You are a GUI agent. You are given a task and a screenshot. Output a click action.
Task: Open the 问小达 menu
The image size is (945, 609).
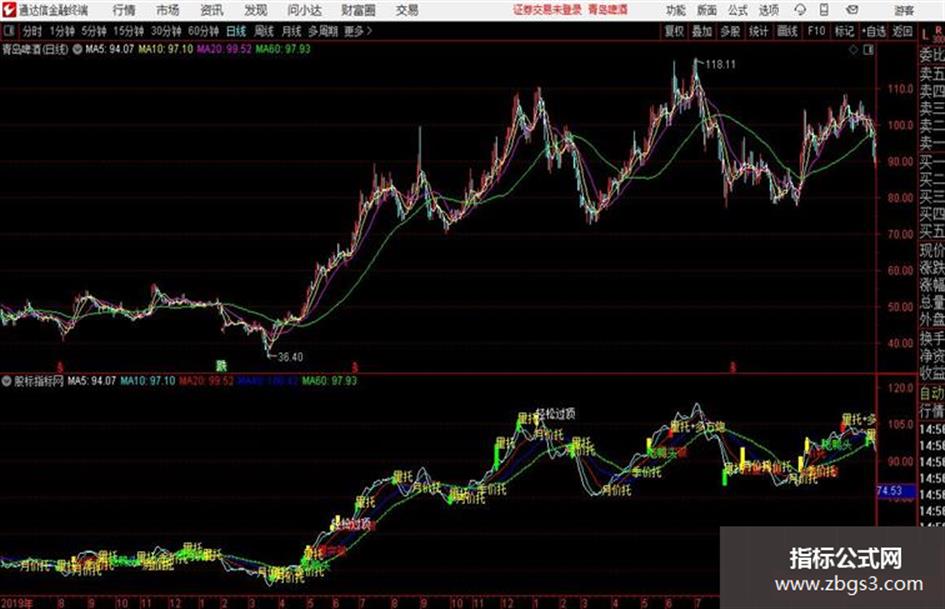tap(304, 10)
